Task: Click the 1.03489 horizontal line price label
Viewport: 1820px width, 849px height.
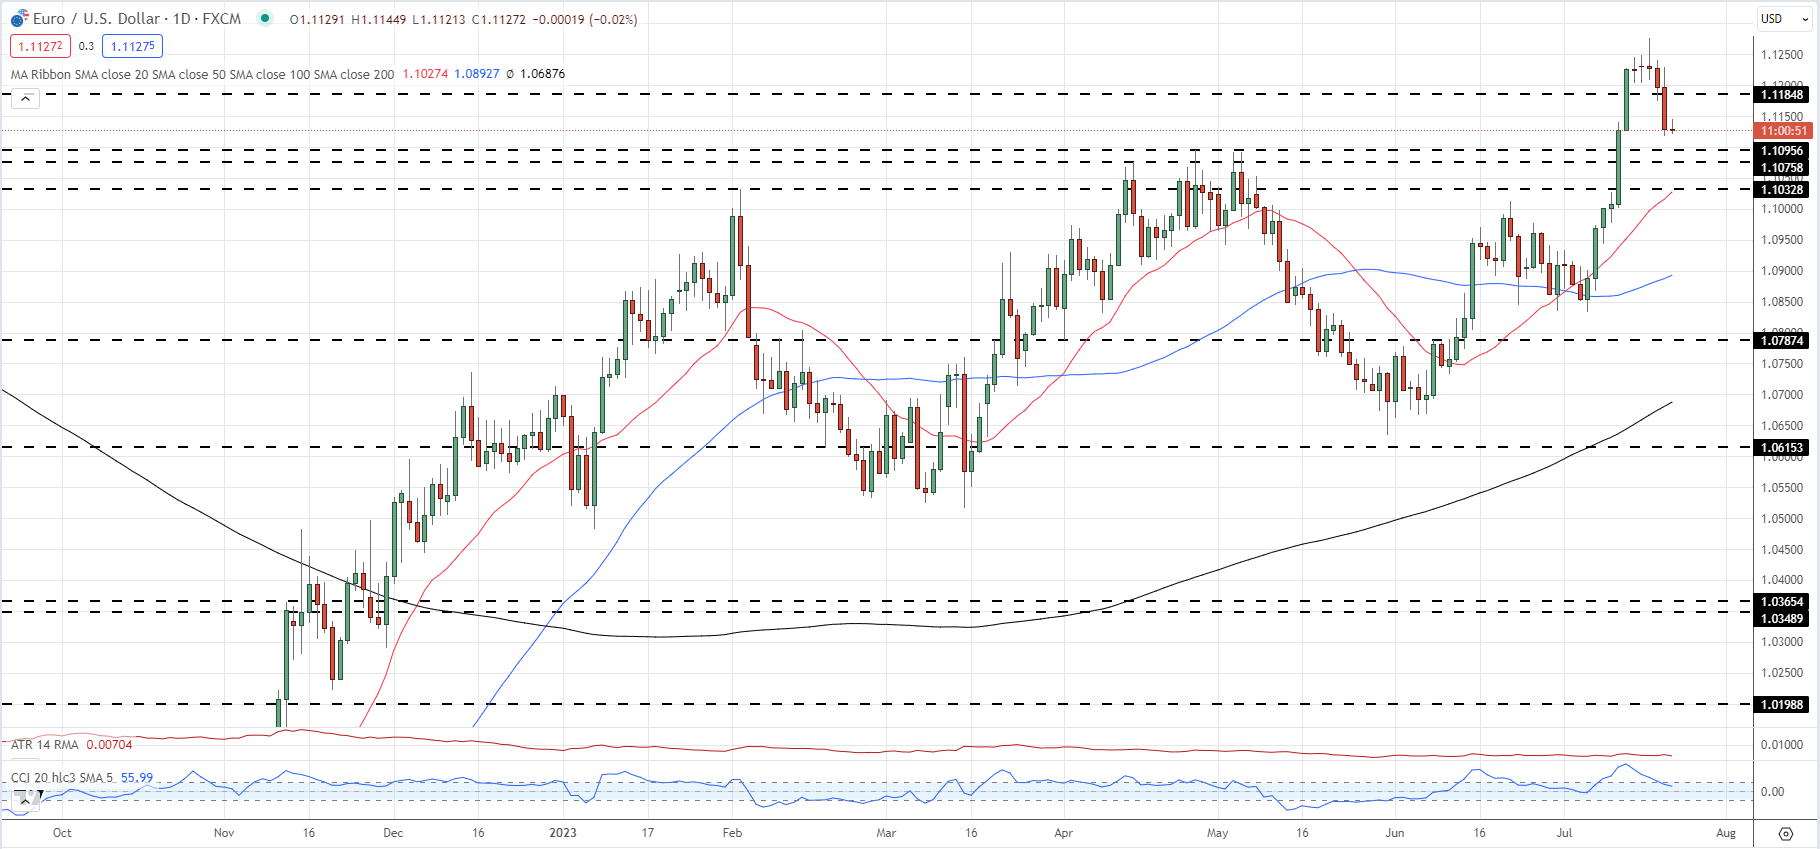Action: [1782, 618]
